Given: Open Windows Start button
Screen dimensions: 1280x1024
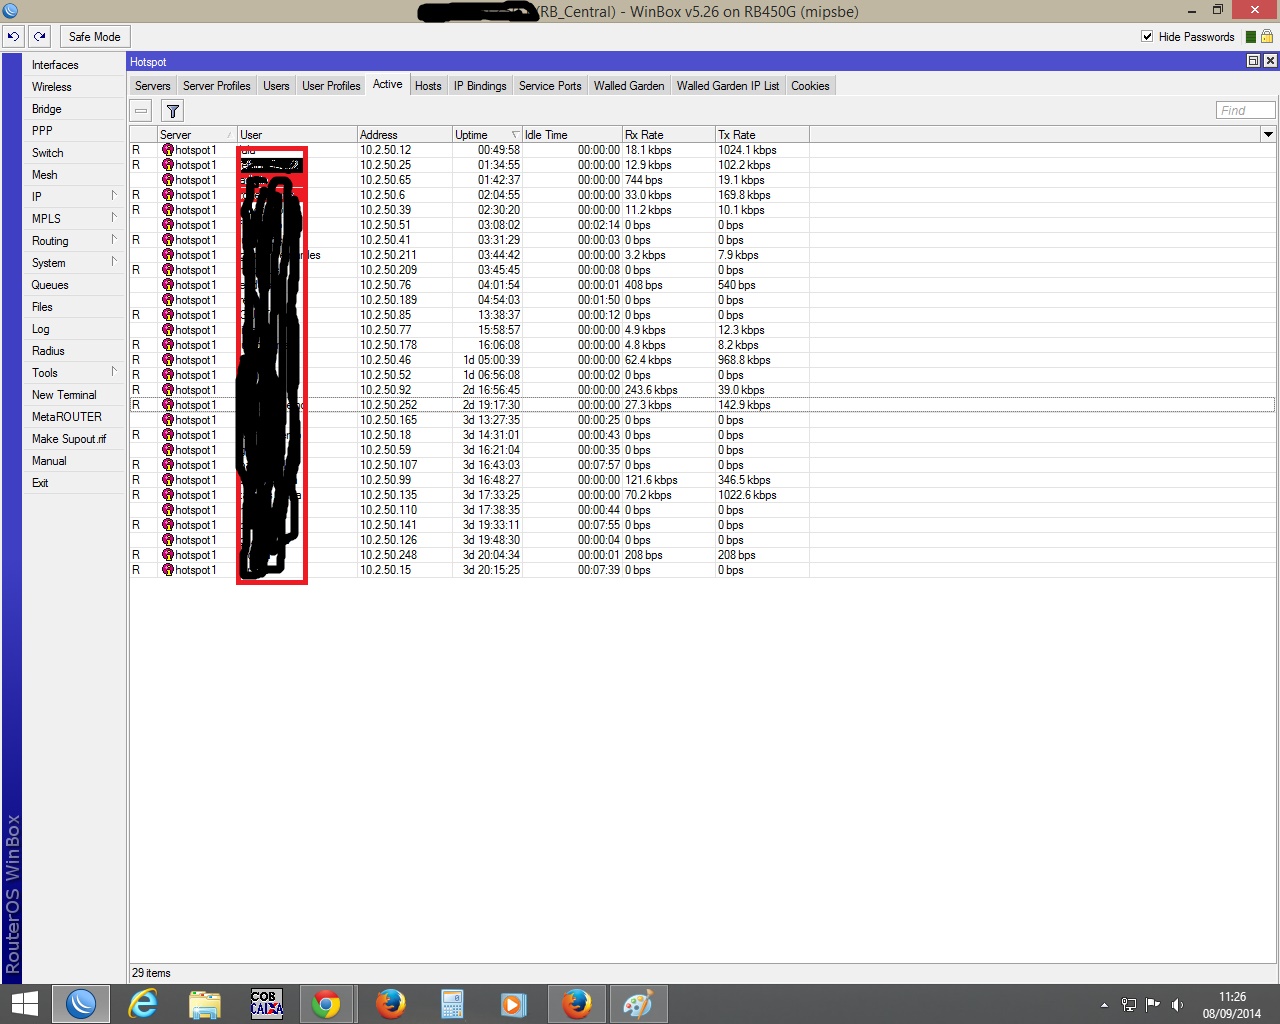Looking at the screenshot, I should (x=24, y=1004).
